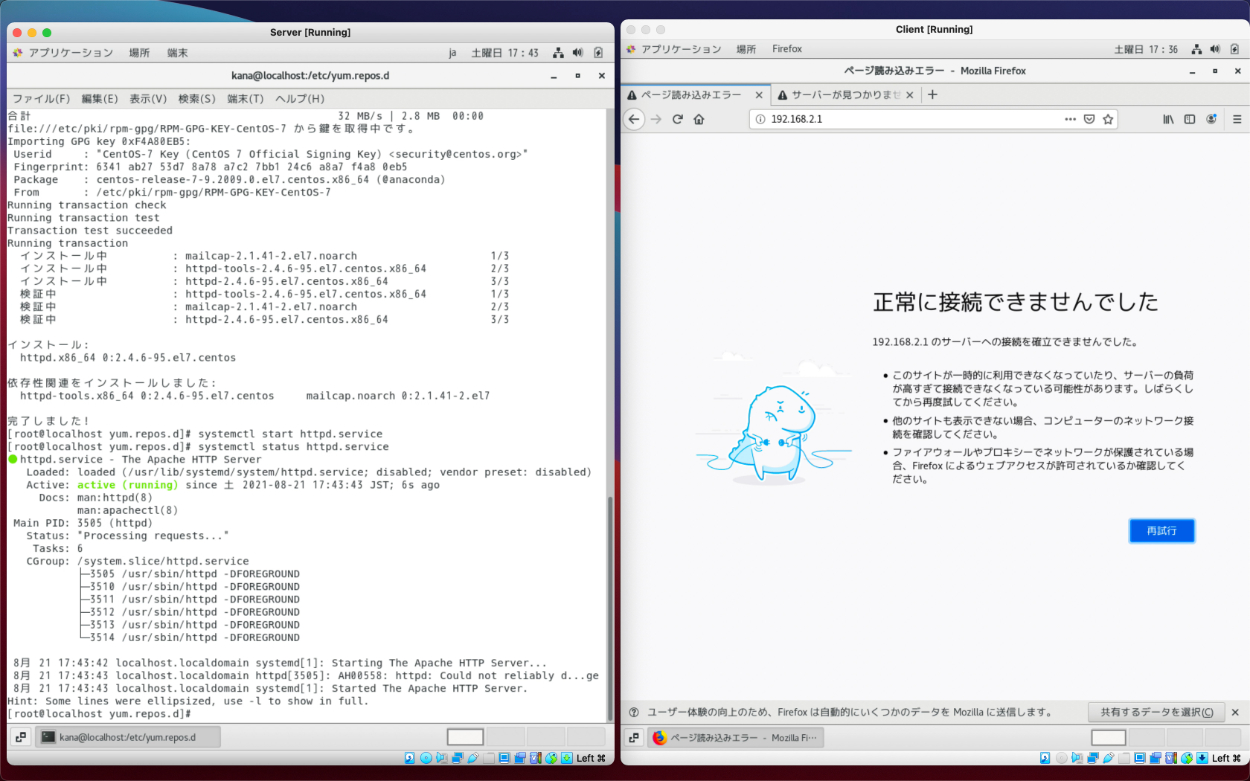The image size is (1250, 781).
Task: Open the Firefox account icon
Action: click(1211, 119)
